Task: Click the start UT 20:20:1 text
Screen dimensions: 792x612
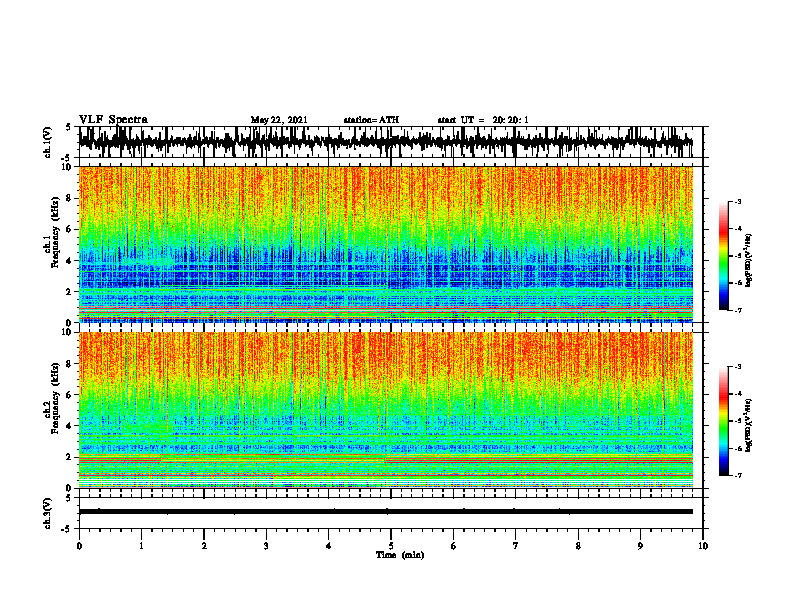Action: pos(483,120)
